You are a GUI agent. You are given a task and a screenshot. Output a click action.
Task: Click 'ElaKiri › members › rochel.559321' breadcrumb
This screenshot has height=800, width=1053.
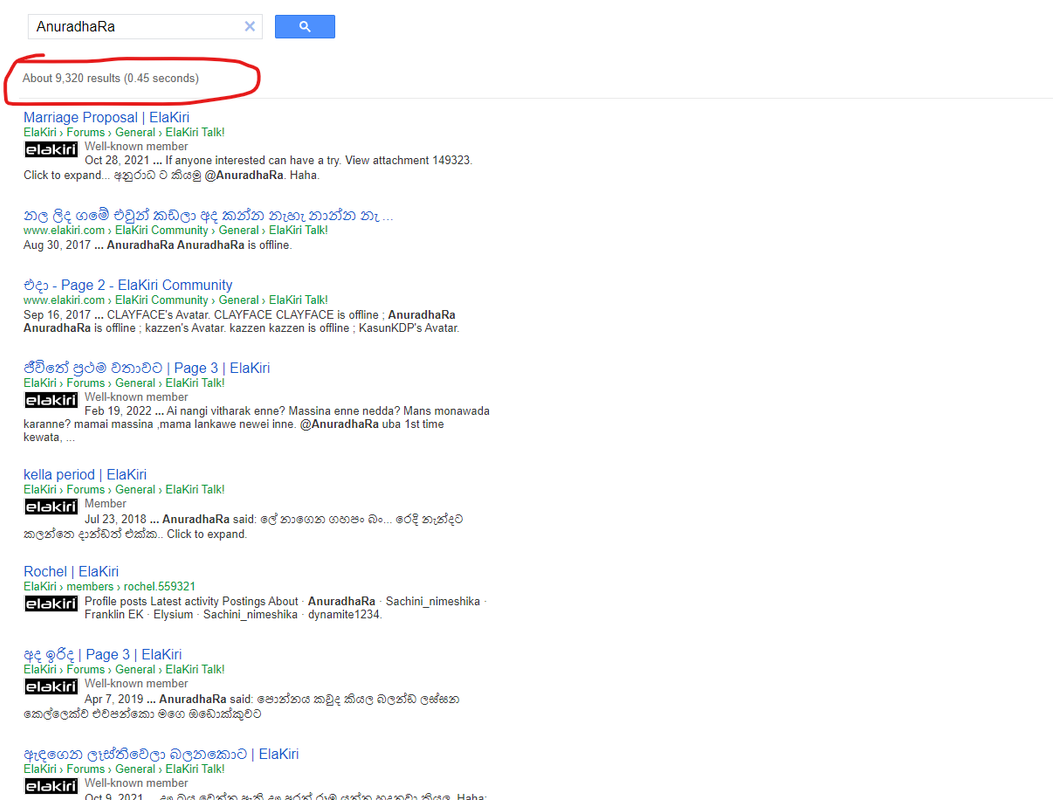(x=109, y=586)
